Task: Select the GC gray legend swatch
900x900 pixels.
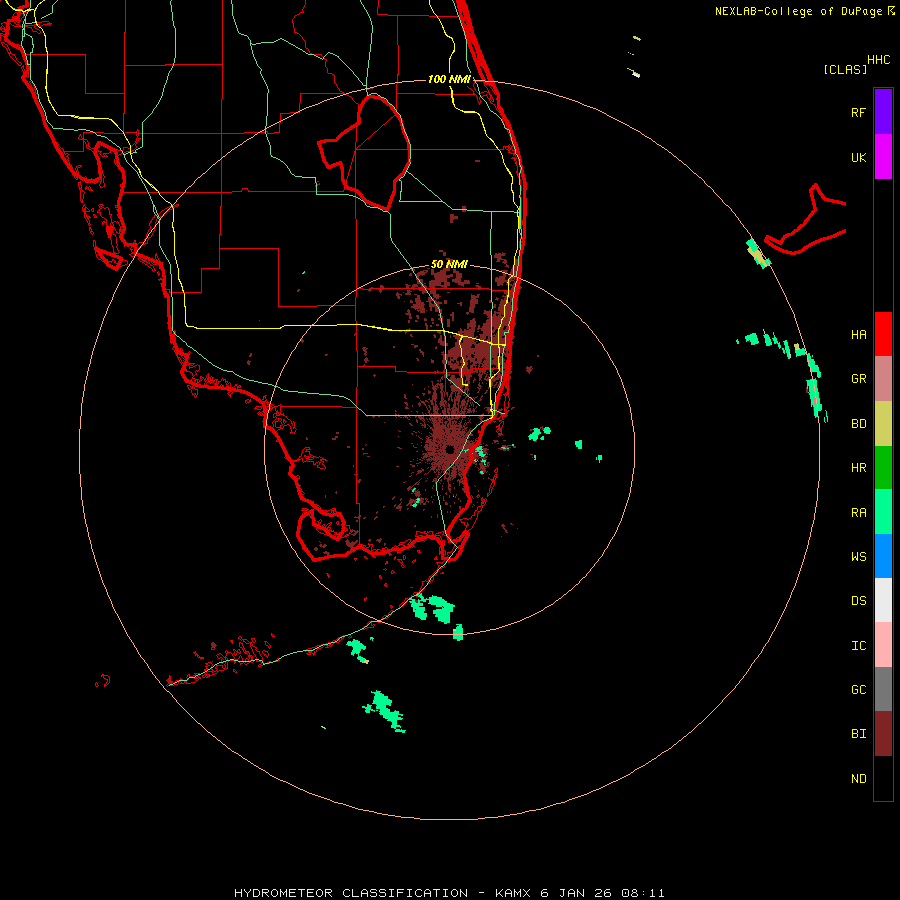Action: click(883, 689)
